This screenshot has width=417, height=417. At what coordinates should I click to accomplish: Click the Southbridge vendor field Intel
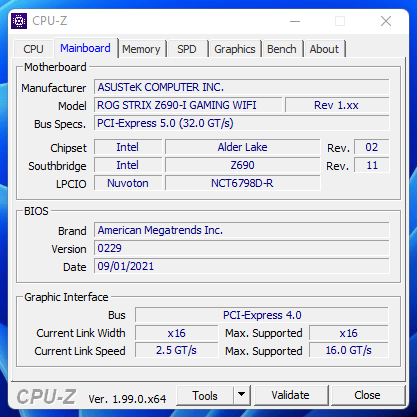tap(128, 165)
